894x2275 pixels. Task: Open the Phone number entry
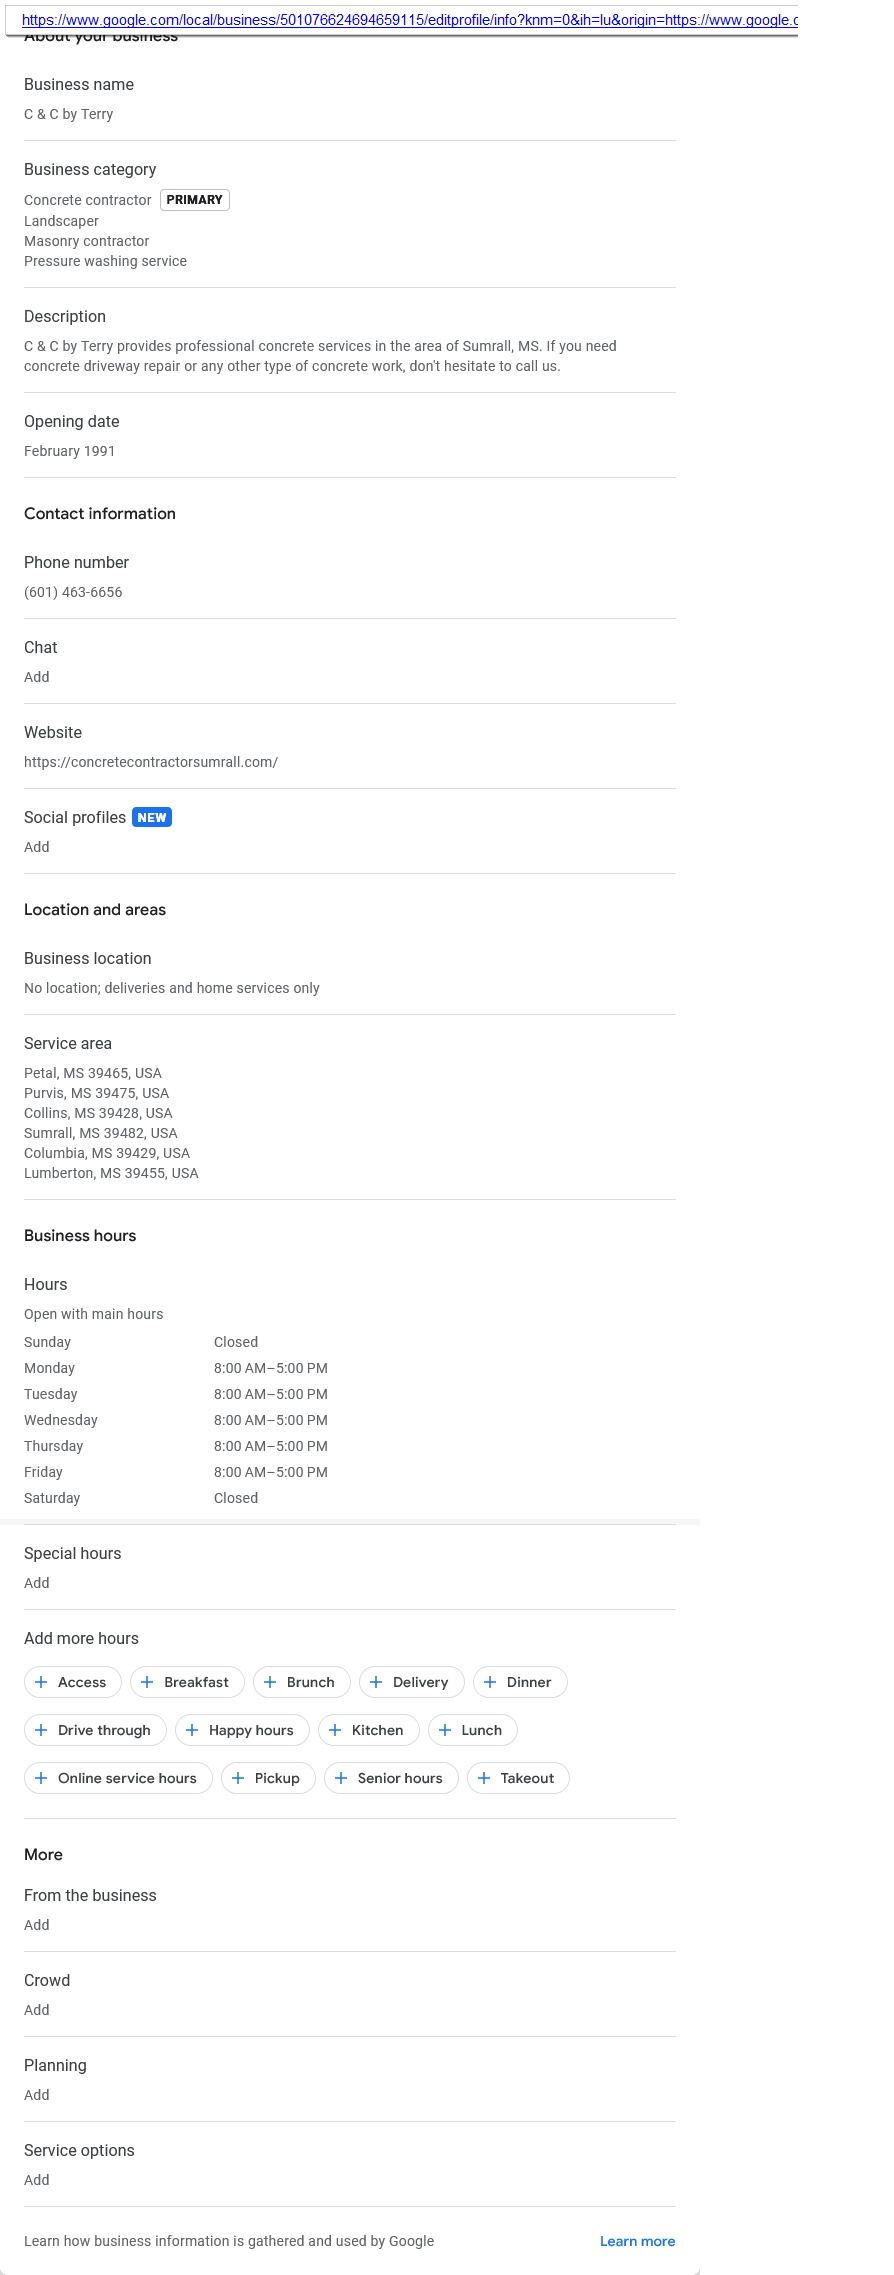coord(73,592)
